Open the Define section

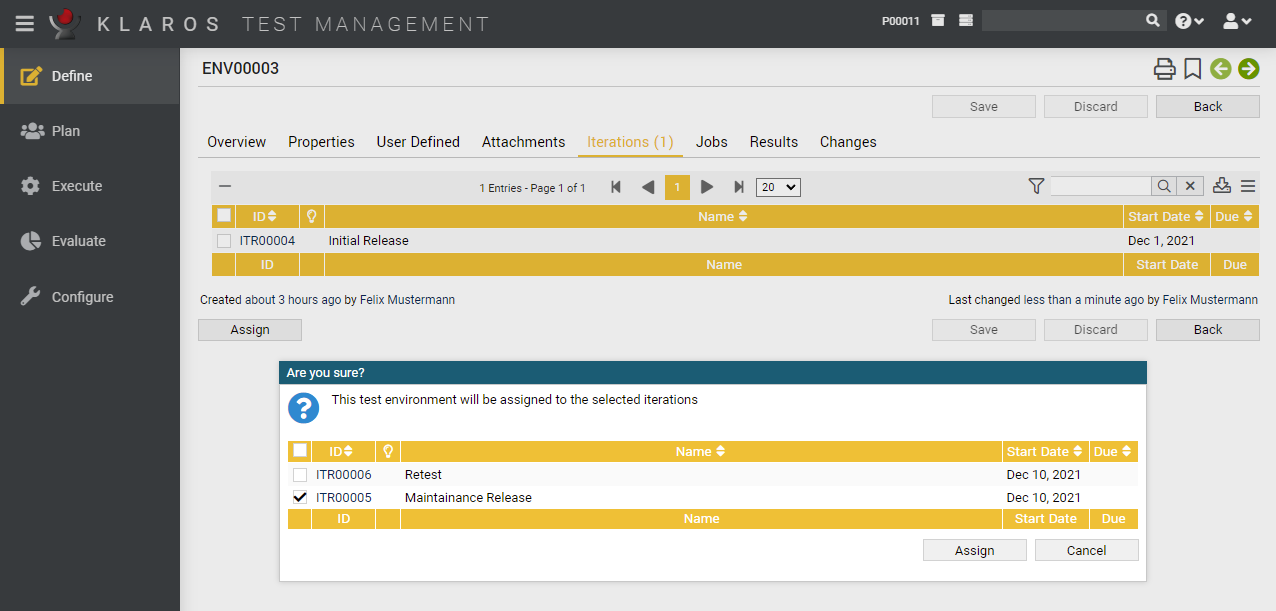point(90,76)
